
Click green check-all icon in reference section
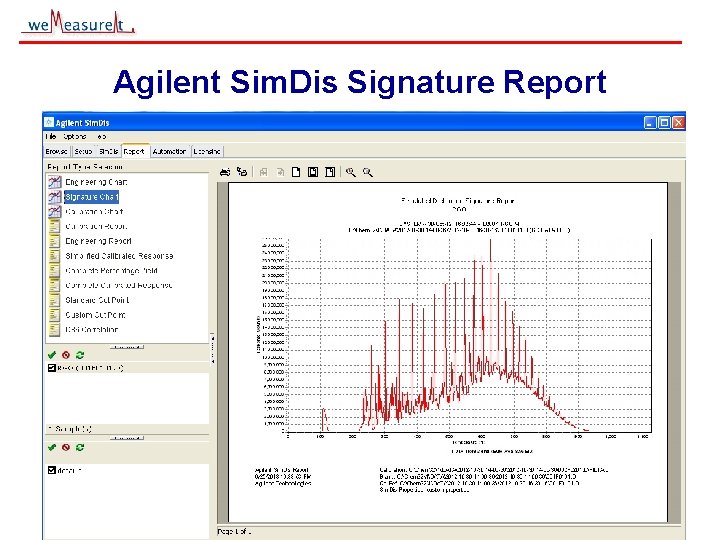coord(52,355)
